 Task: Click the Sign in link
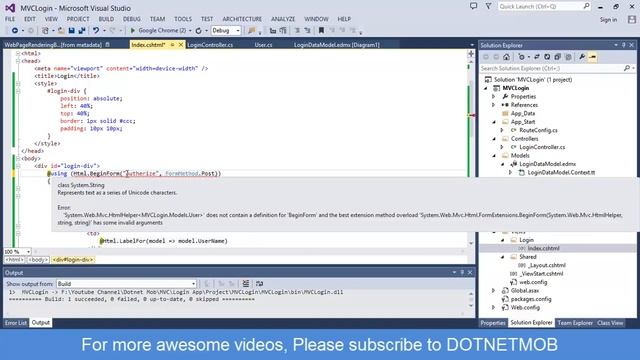click(x=608, y=20)
